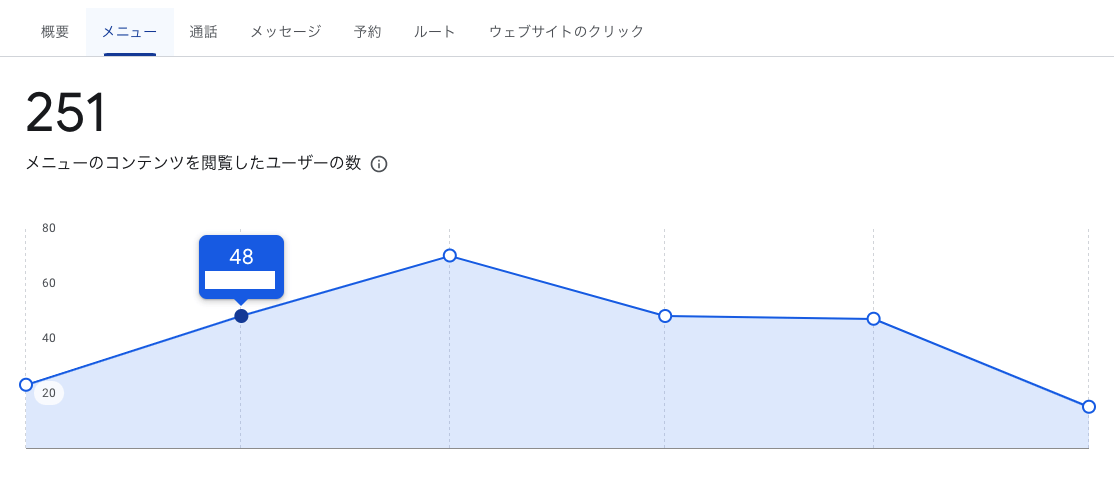1114x489 pixels.
Task: Open the ウェブサイトのクリック tab
Action: coord(566,31)
